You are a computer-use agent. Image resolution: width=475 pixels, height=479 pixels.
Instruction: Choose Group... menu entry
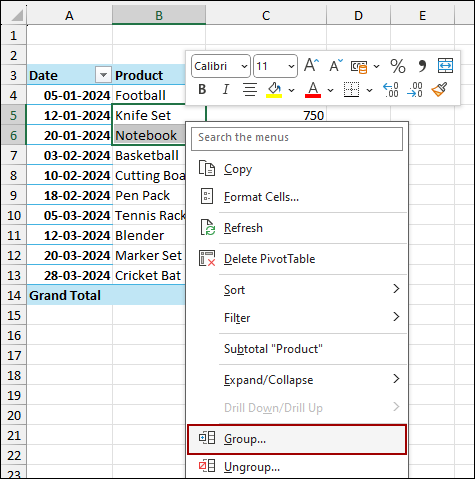[297, 439]
